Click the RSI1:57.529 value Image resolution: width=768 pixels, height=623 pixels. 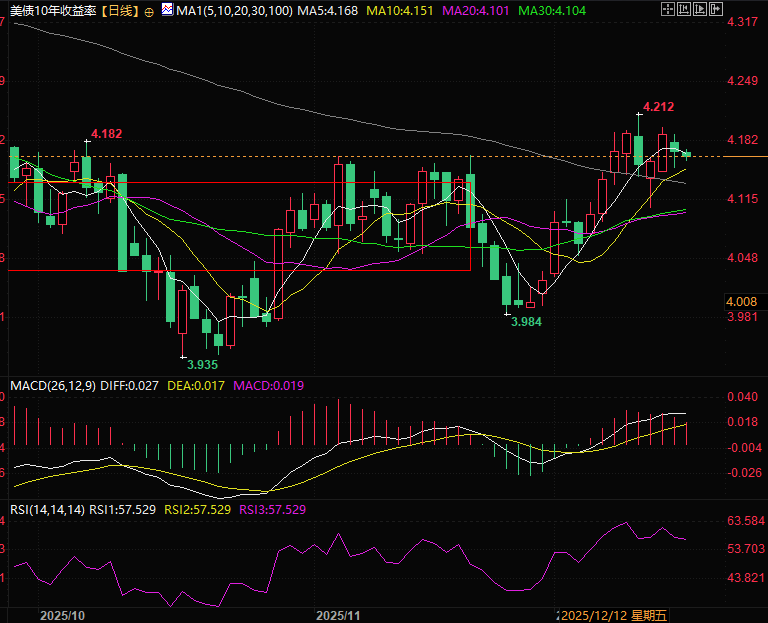click(122, 510)
